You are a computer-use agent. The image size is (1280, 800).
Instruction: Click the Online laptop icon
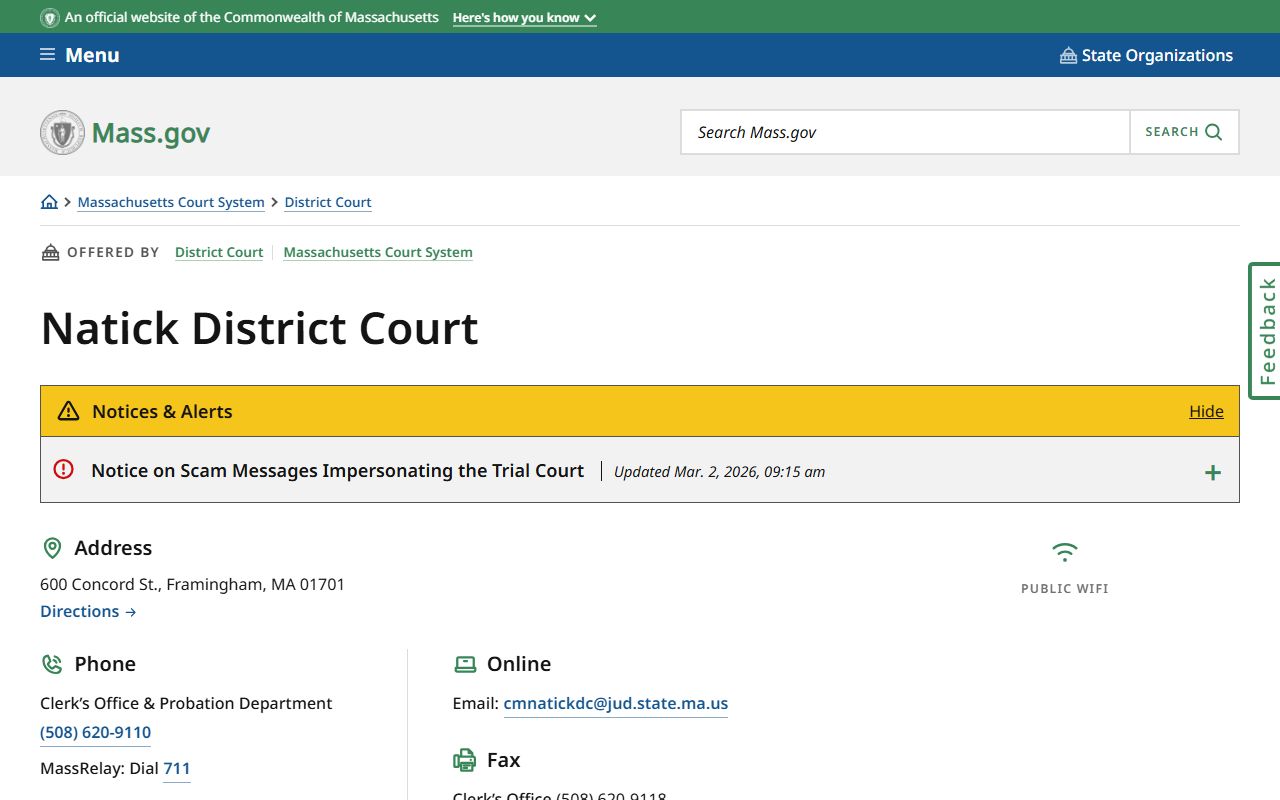pyautogui.click(x=465, y=664)
